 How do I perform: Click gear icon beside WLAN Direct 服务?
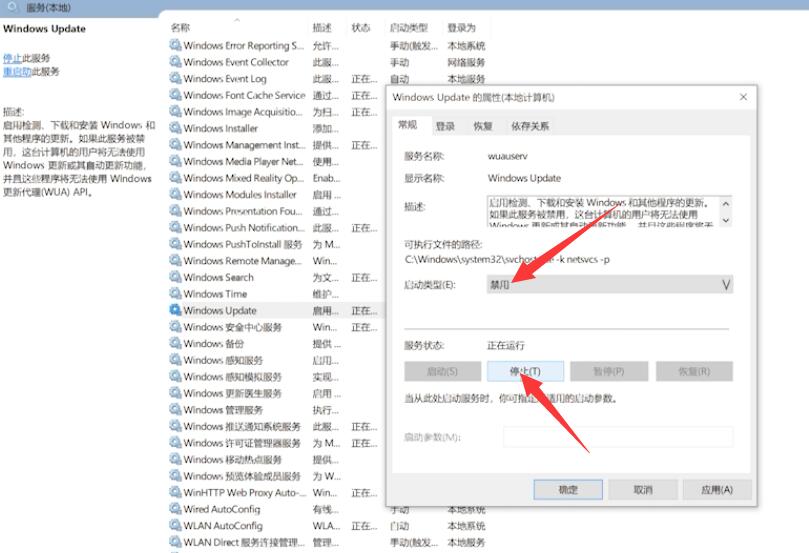(175, 542)
